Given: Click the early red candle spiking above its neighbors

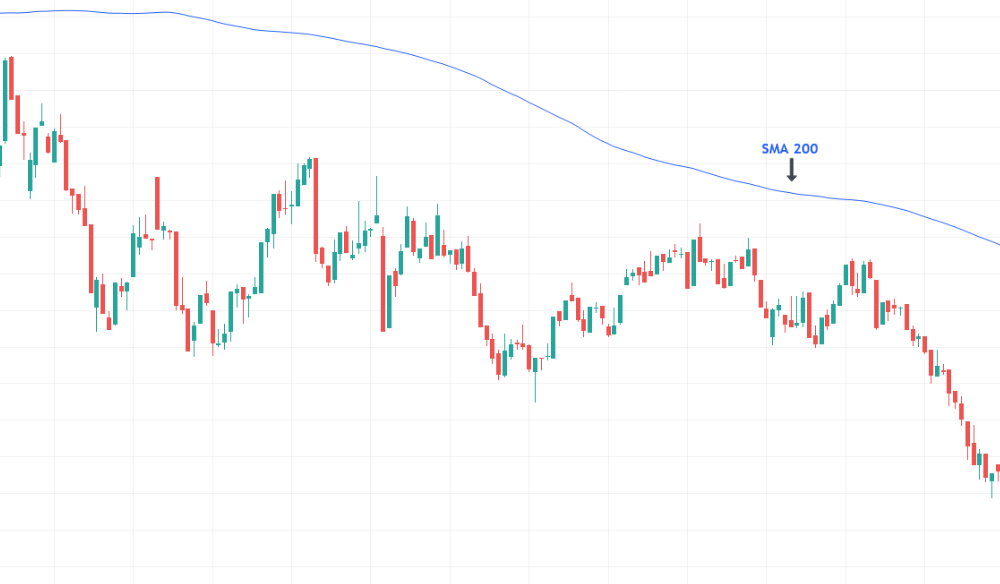Looking at the screenshot, I should tap(157, 203).
